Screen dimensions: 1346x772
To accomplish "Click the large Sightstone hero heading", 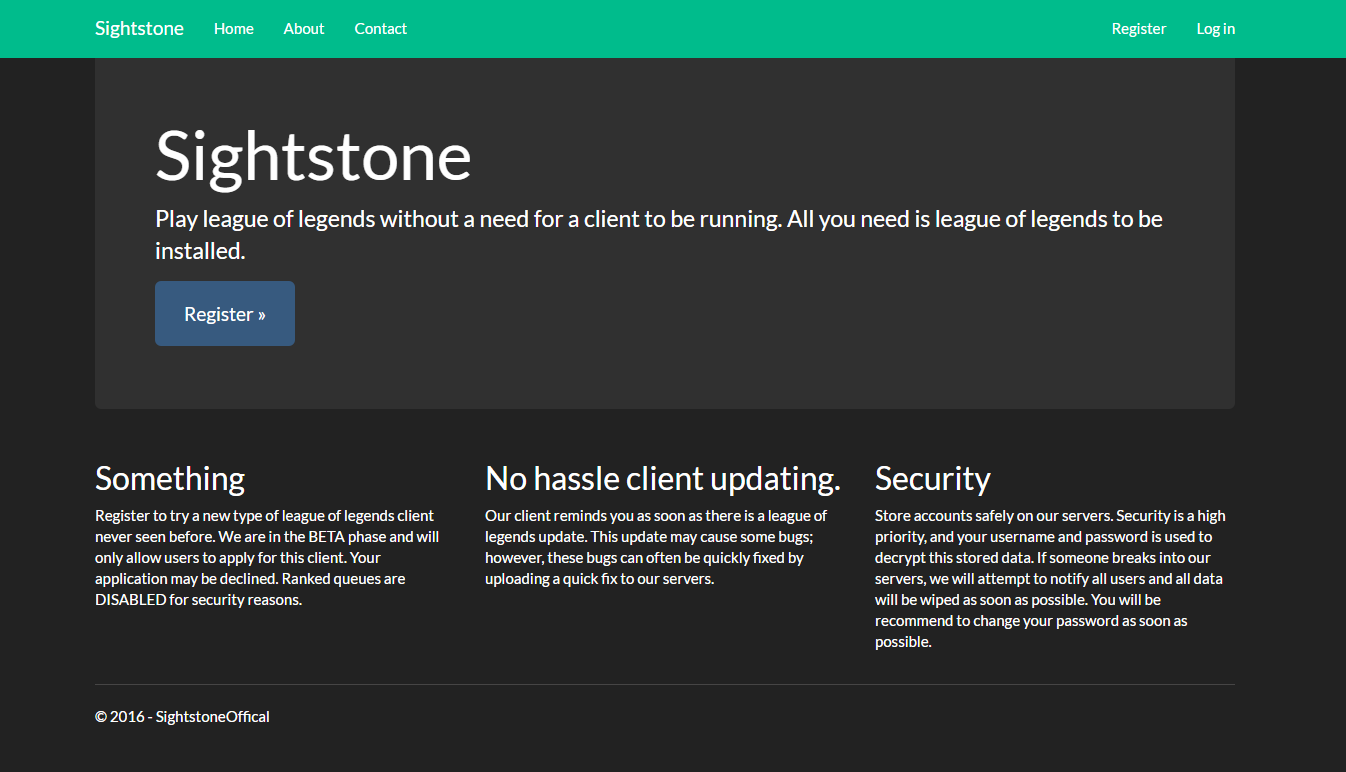I will (x=313, y=156).
